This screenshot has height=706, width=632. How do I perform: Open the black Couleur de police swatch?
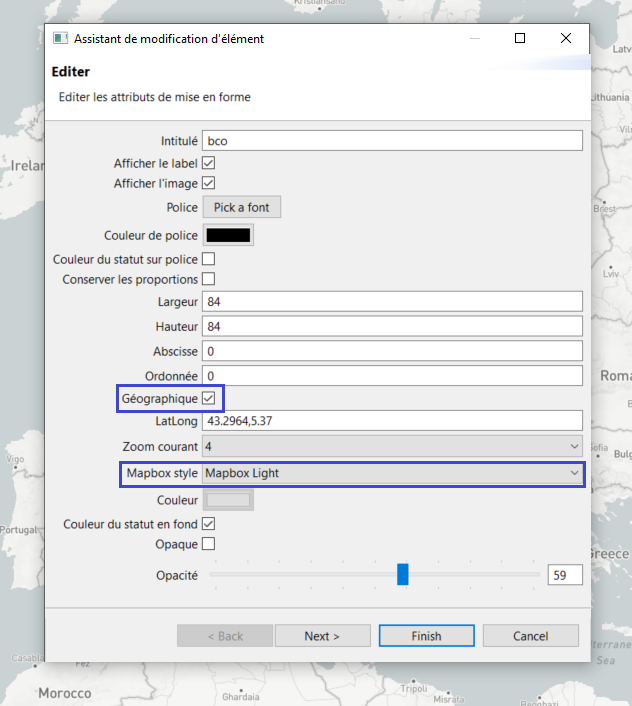pyautogui.click(x=228, y=236)
